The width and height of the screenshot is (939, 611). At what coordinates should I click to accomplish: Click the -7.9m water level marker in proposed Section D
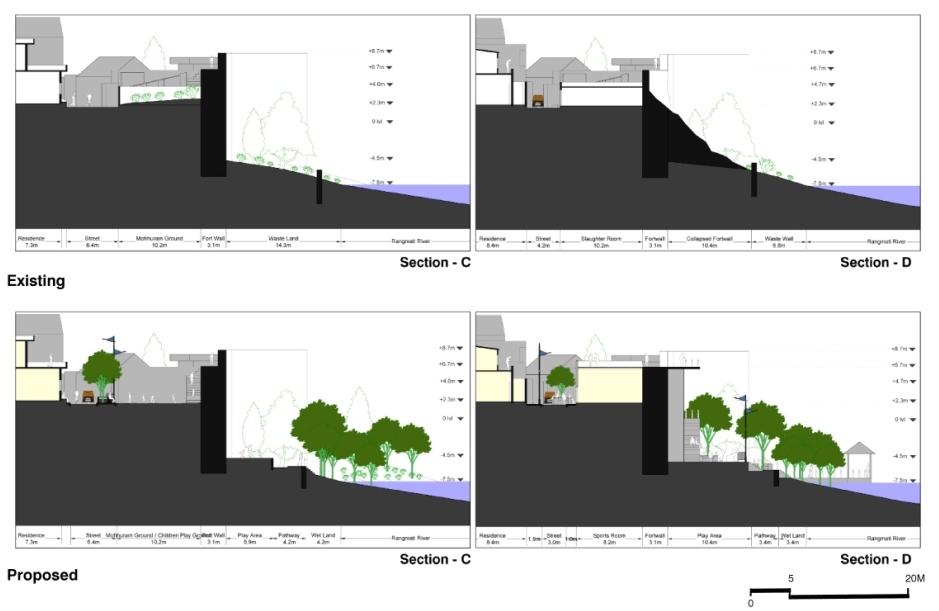point(913,480)
